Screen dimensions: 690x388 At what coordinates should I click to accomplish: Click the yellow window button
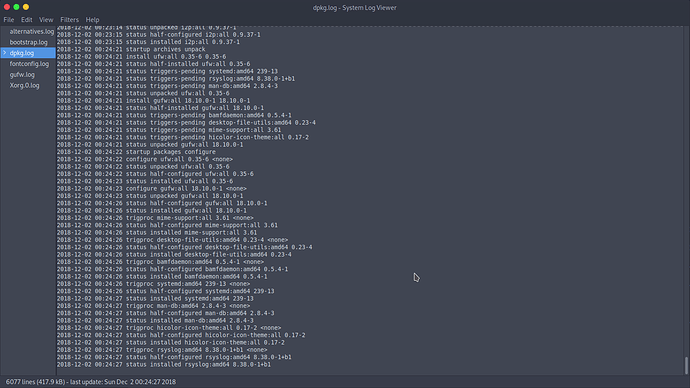26,7
